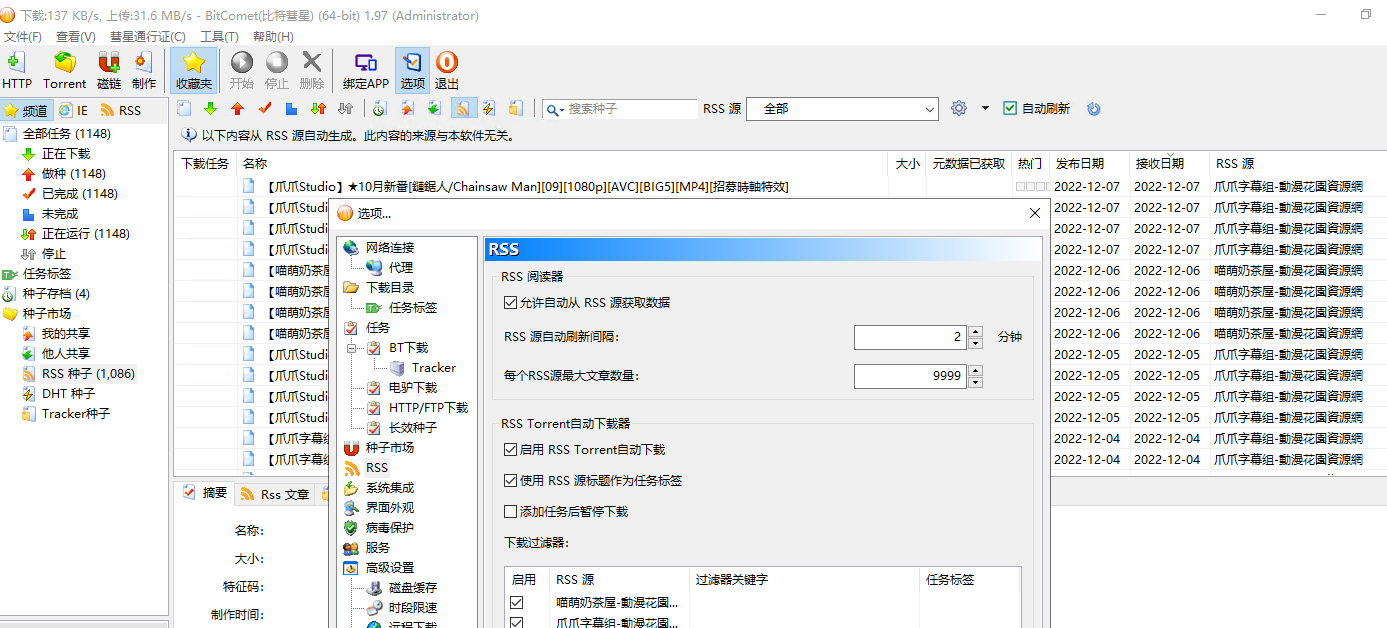
Task: Collapse the BT下载 tree node
Action: 352,348
